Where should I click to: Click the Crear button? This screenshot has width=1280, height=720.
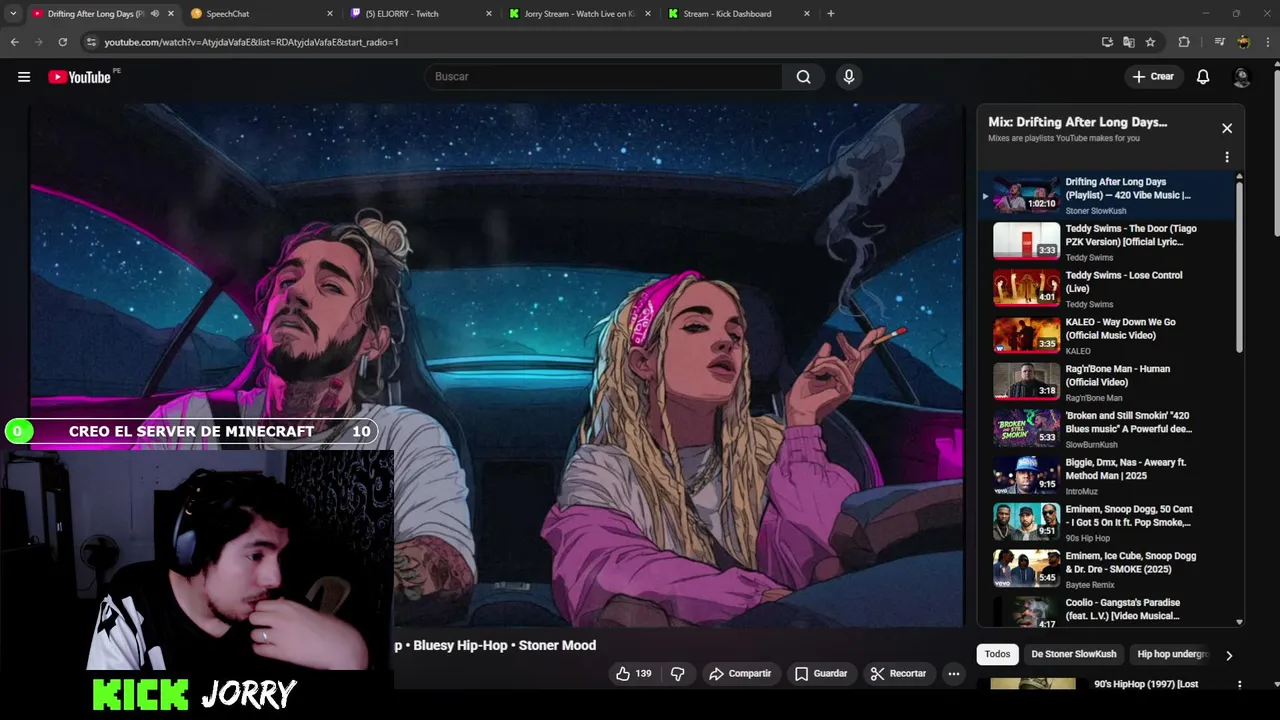[x=1152, y=77]
